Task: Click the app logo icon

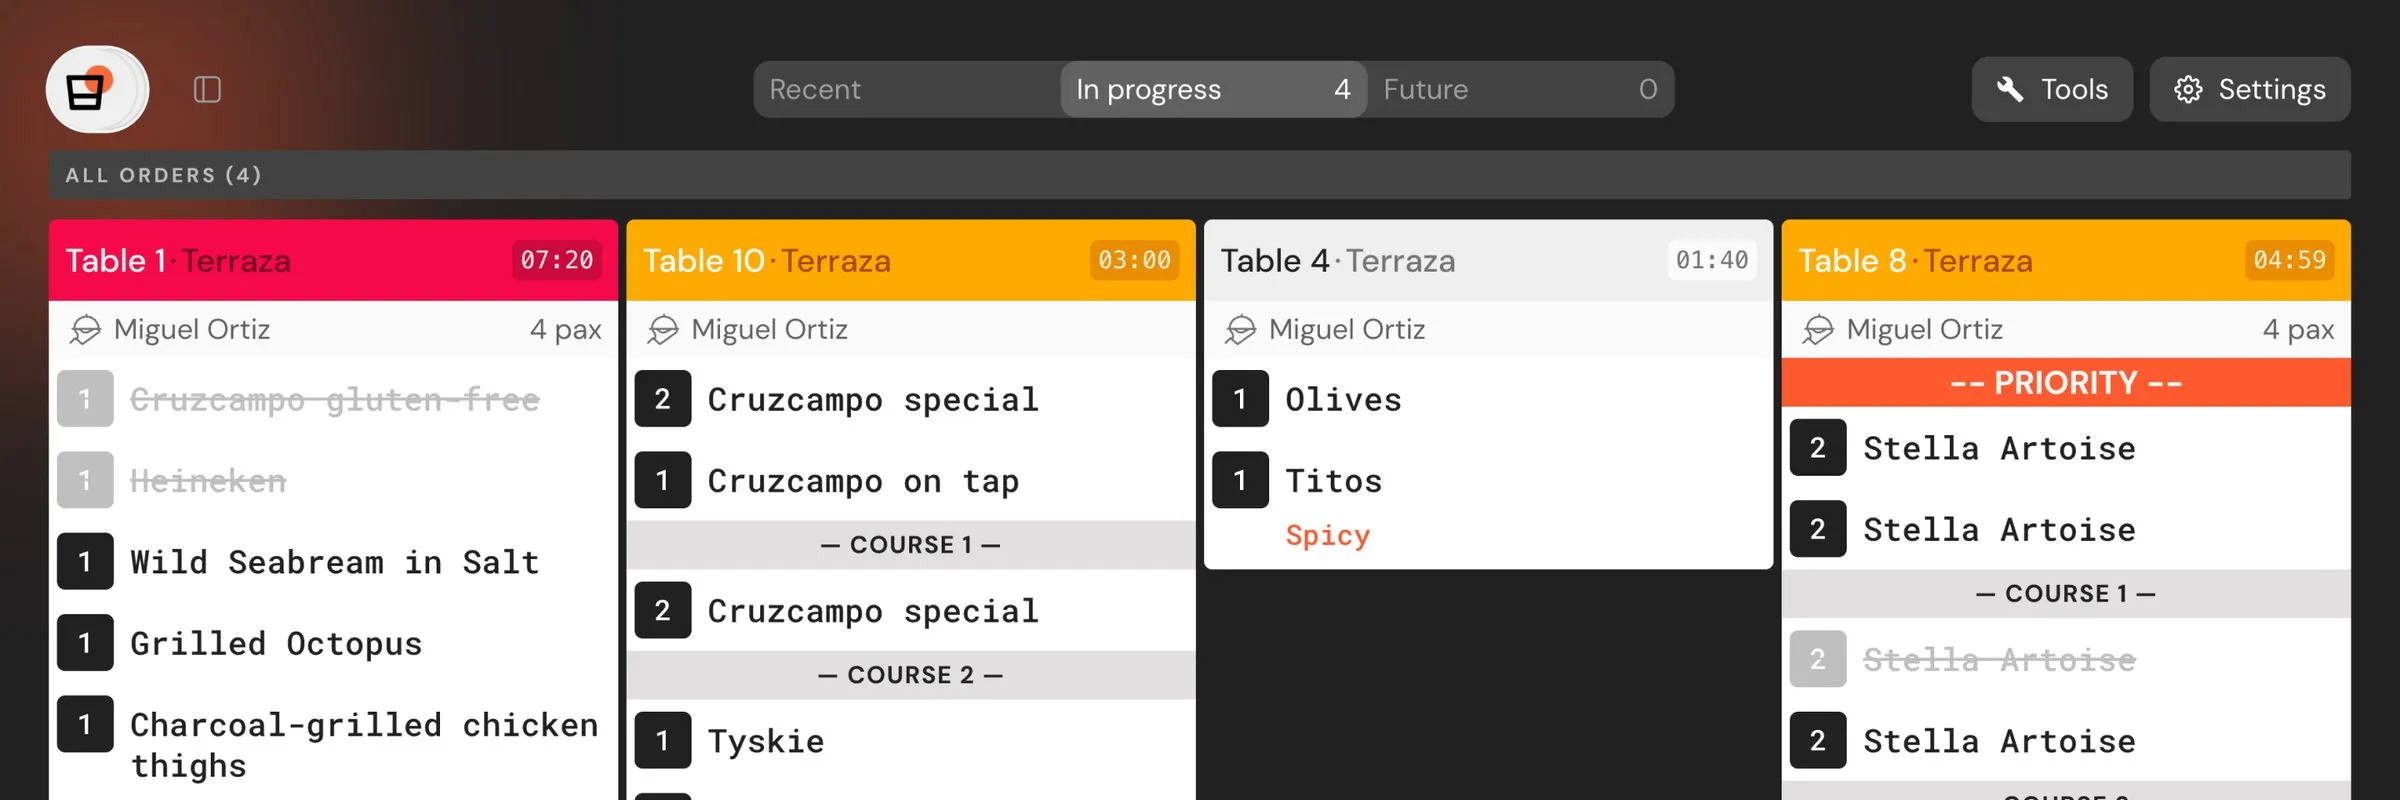Action: click(97, 90)
